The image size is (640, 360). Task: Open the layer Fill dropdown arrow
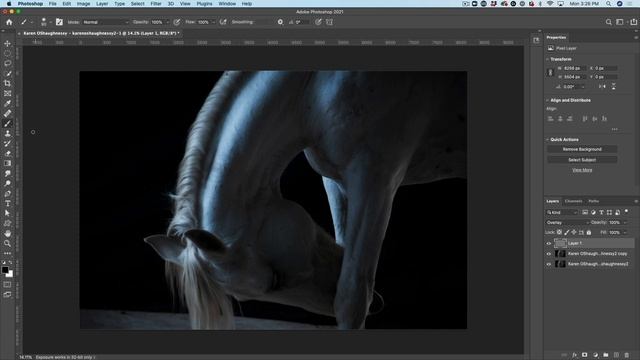click(x=625, y=232)
